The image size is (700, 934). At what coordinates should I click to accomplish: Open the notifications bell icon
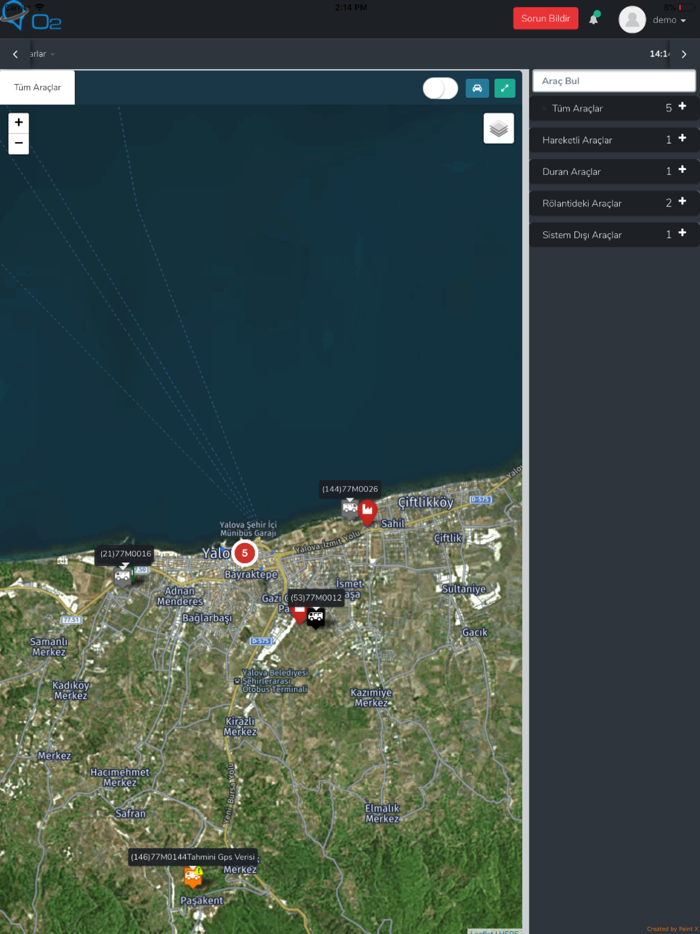(593, 19)
